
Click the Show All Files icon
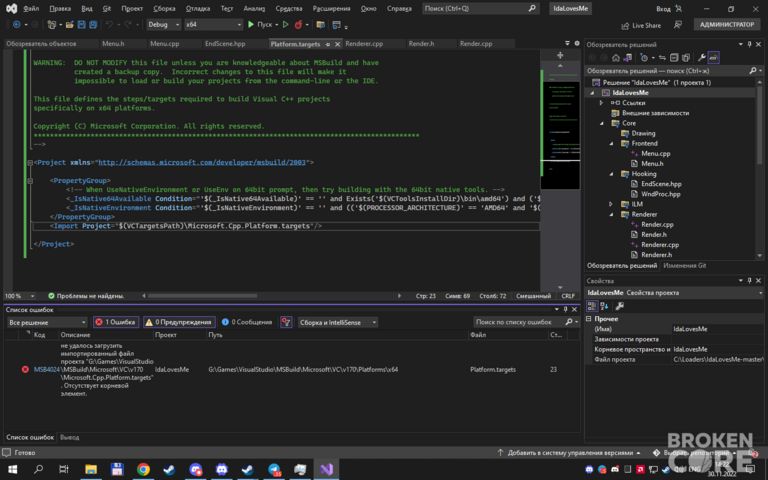(x=686, y=58)
